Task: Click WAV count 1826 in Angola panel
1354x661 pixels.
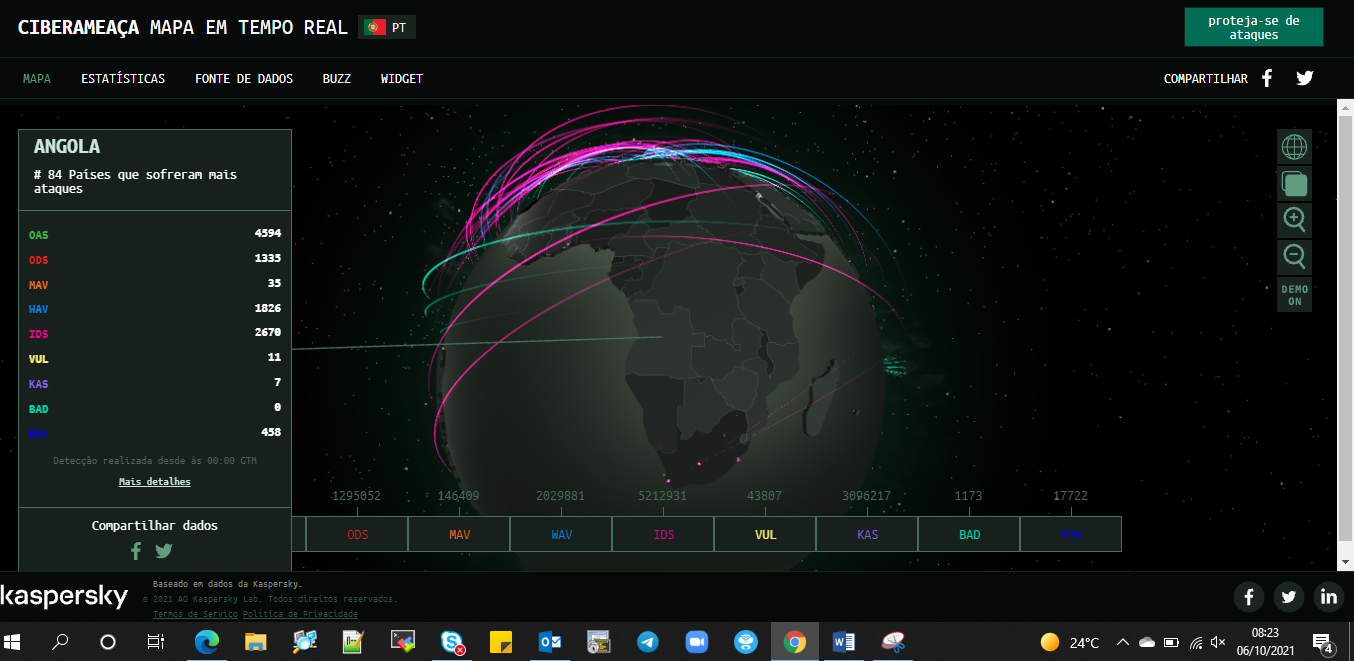Action: pyautogui.click(x=268, y=308)
